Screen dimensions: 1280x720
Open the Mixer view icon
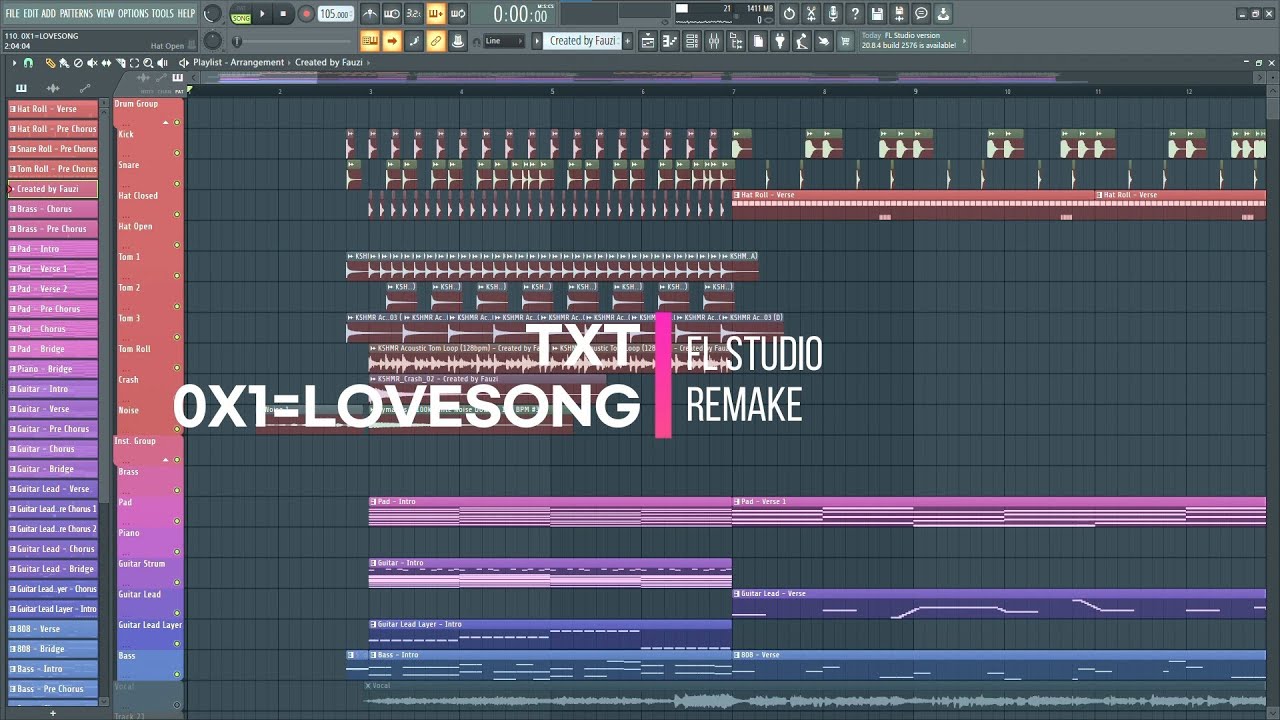pyautogui.click(x=714, y=41)
